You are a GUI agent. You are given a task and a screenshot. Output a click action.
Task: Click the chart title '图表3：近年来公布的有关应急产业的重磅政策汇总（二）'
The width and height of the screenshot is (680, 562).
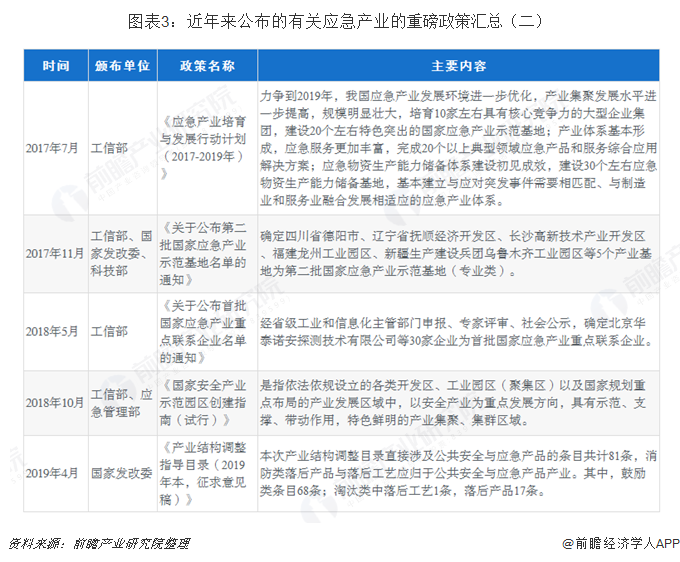tap(335, 21)
